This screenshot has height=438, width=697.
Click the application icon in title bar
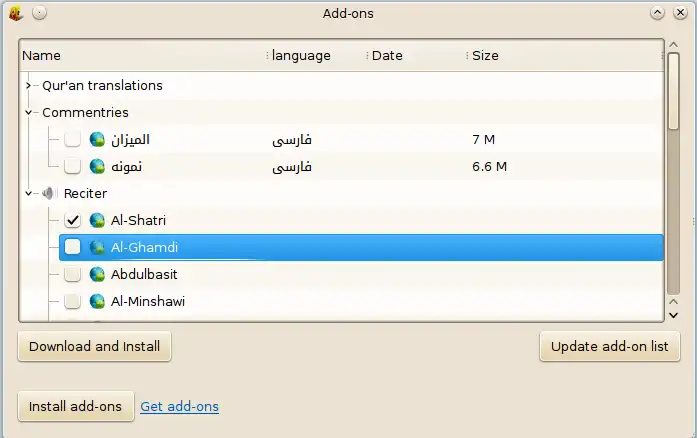pos(15,13)
